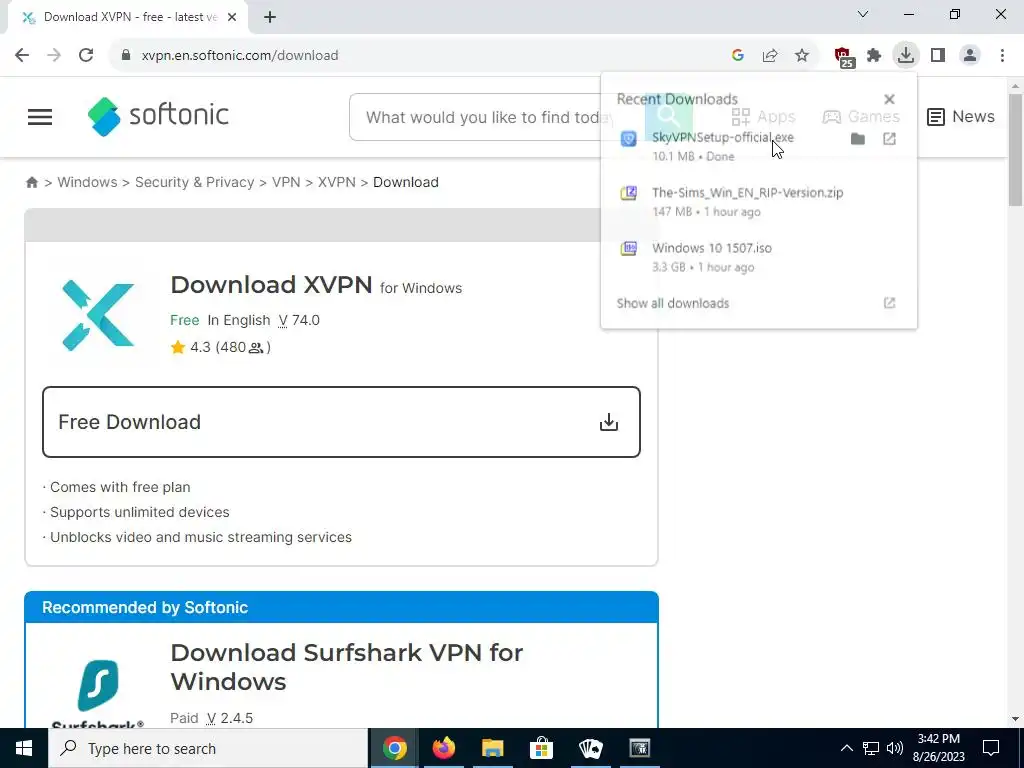The width and height of the screenshot is (1024, 768).
Task: Open the Chrome three-dot menu
Action: pyautogui.click(x=1002, y=56)
